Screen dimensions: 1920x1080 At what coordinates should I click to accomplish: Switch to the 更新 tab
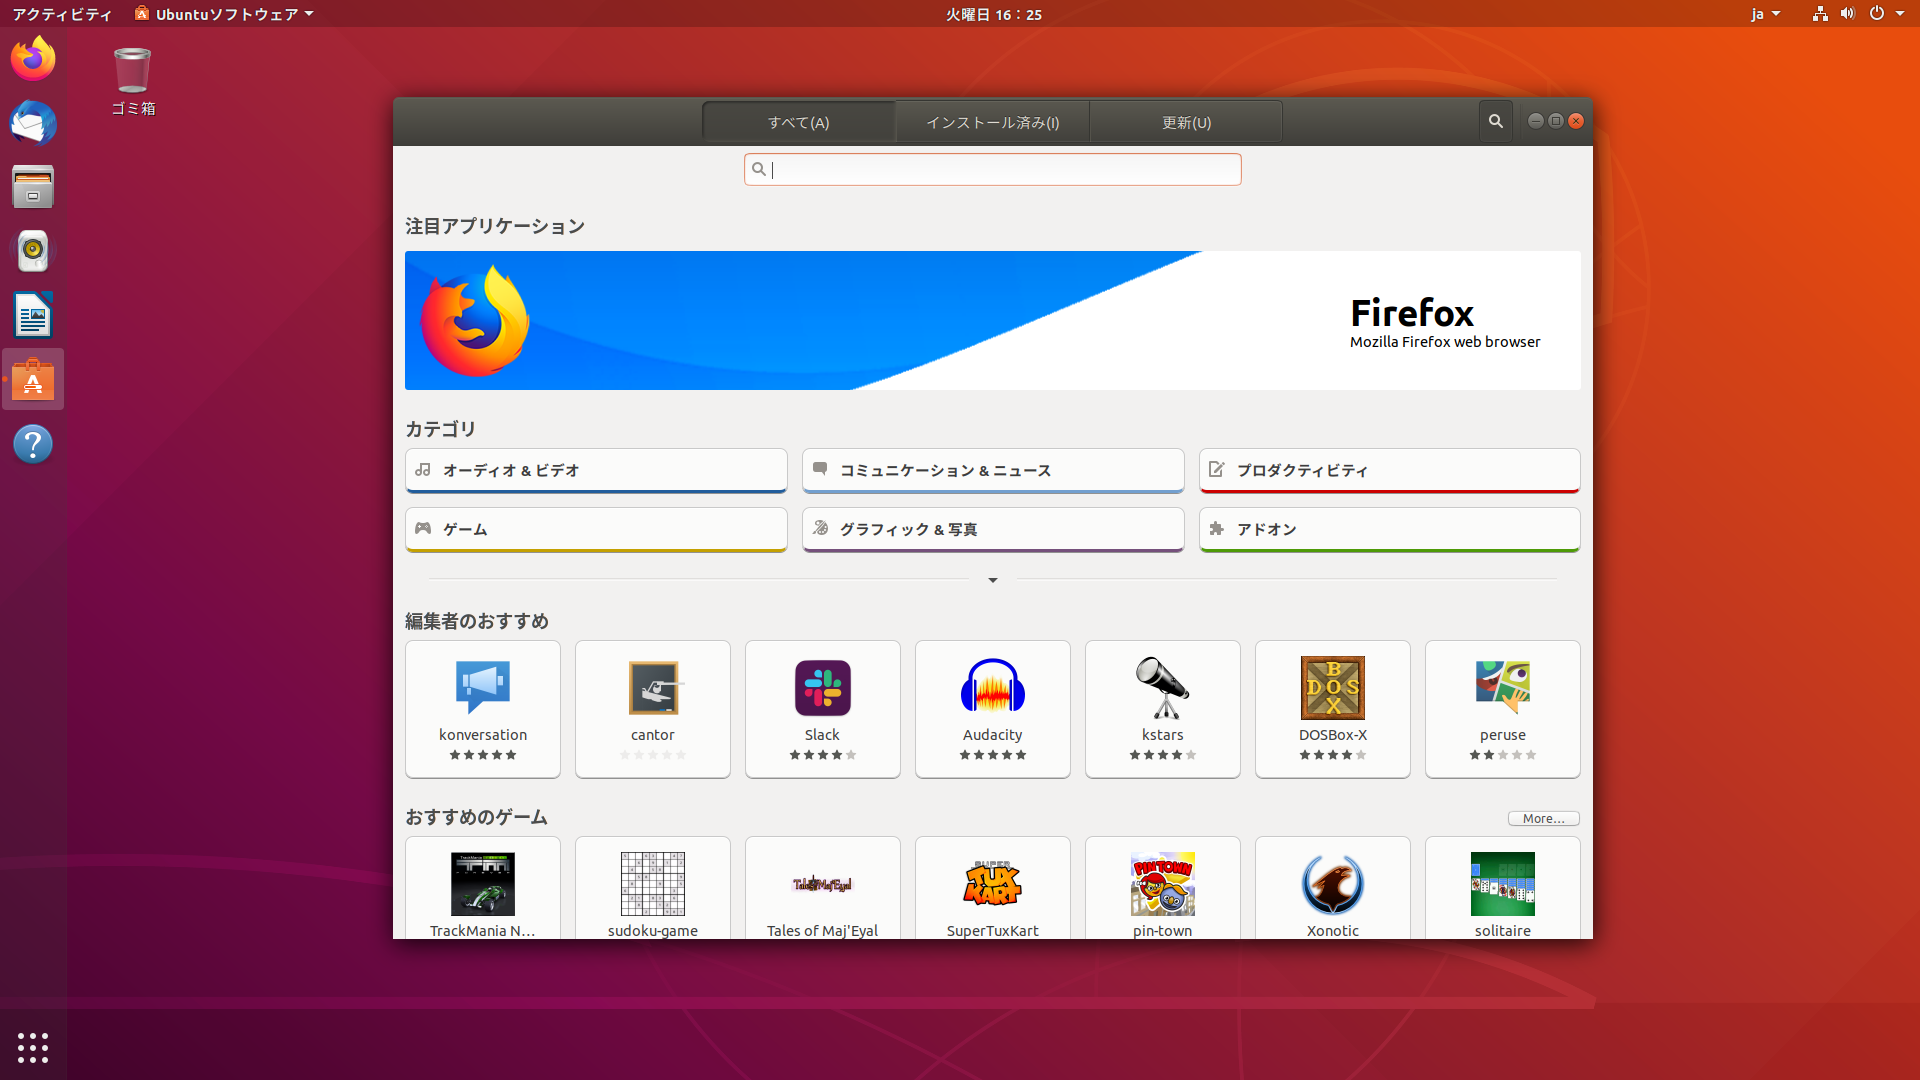click(x=1186, y=122)
